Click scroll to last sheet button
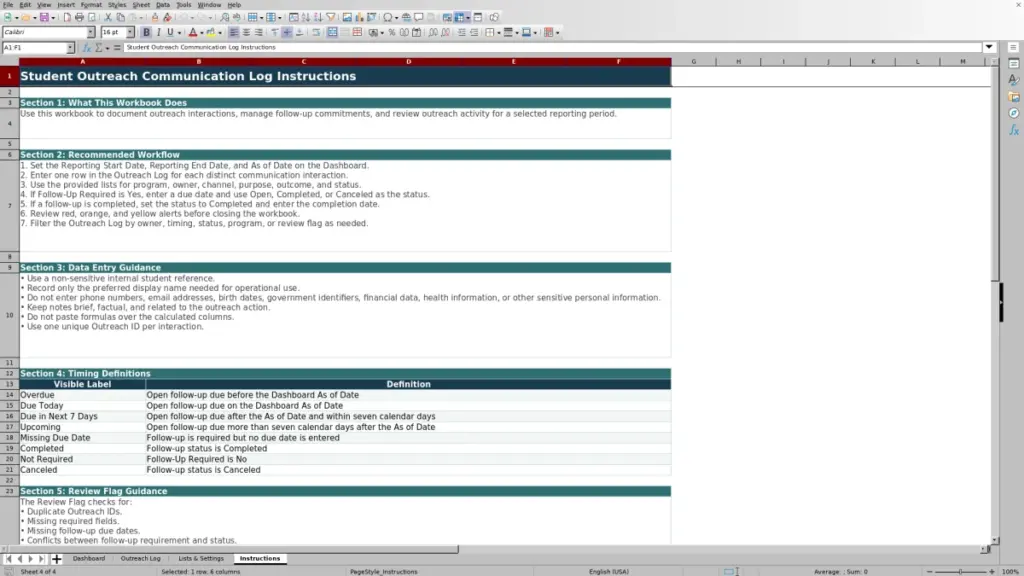This screenshot has width=1024, height=576. tap(41, 558)
